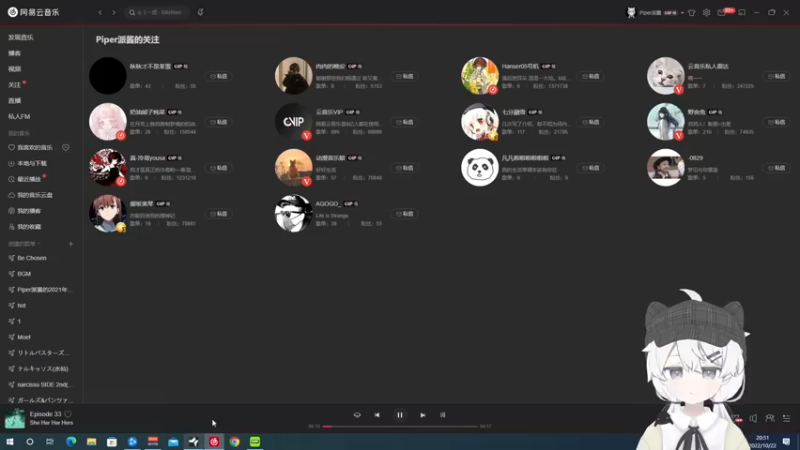Open 私人FM in the sidebar
800x450 pixels.
pos(19,116)
